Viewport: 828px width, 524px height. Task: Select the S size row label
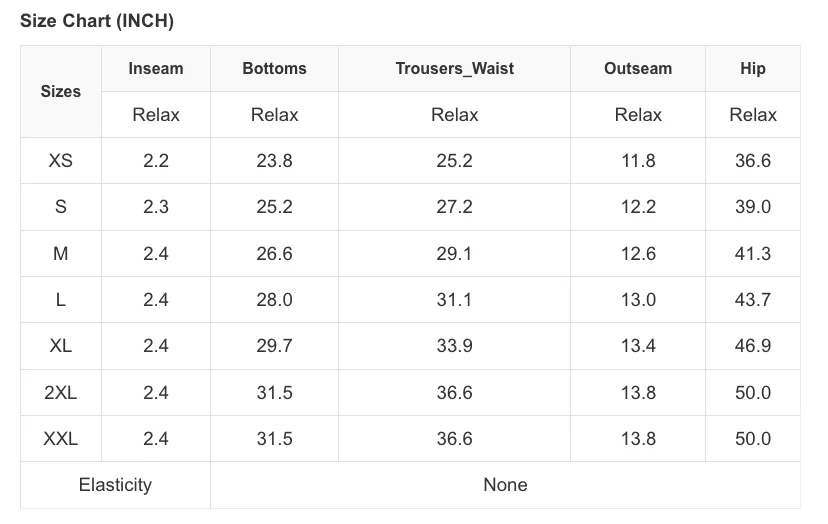click(x=61, y=207)
